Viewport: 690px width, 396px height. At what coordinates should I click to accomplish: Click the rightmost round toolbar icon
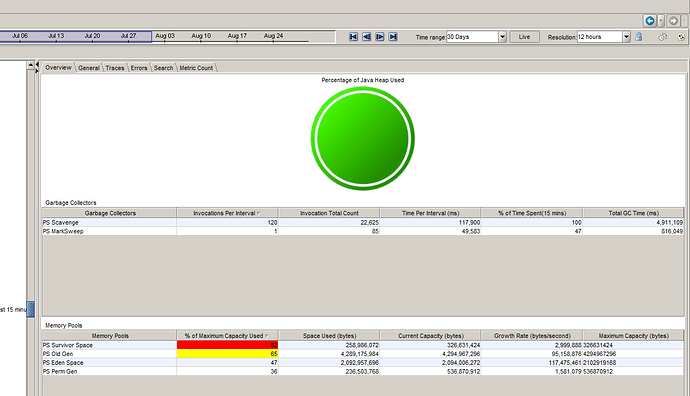(x=681, y=37)
